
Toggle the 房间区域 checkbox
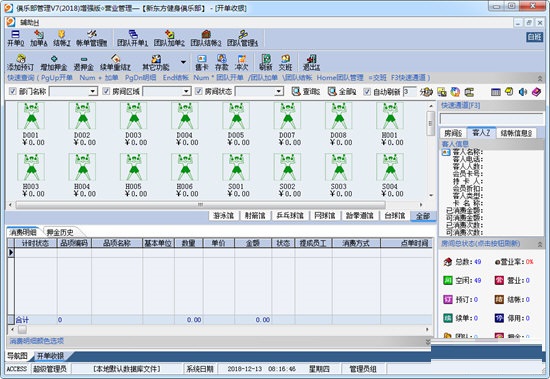[x=106, y=92]
